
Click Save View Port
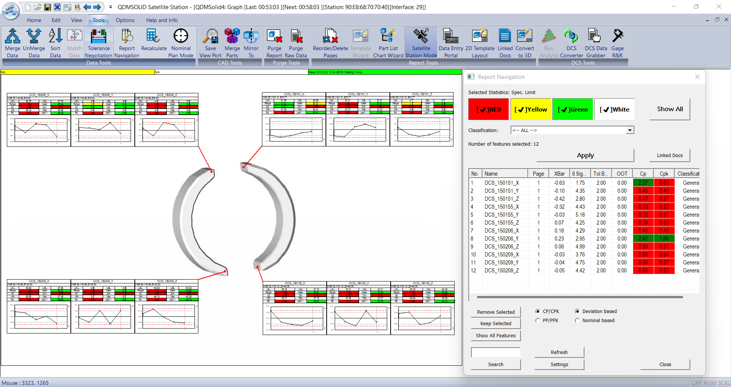210,43
